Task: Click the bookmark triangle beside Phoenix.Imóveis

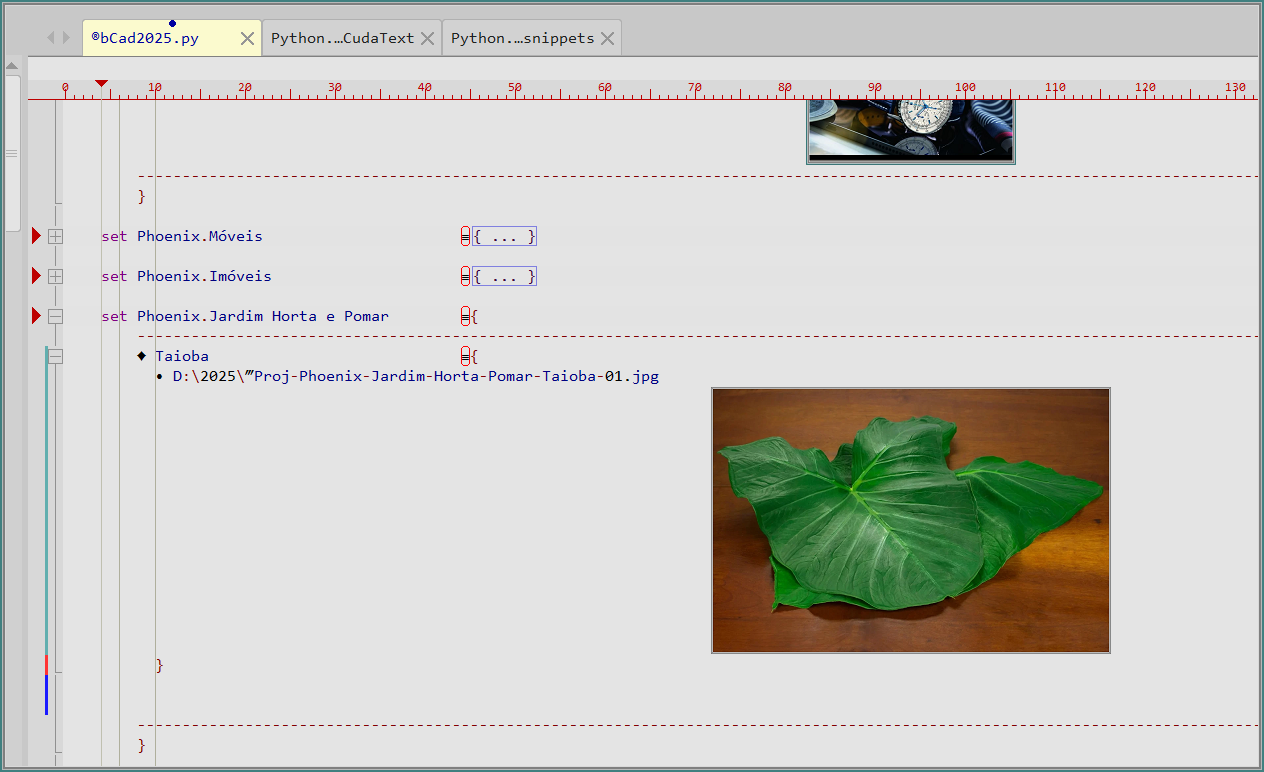Action: click(36, 276)
